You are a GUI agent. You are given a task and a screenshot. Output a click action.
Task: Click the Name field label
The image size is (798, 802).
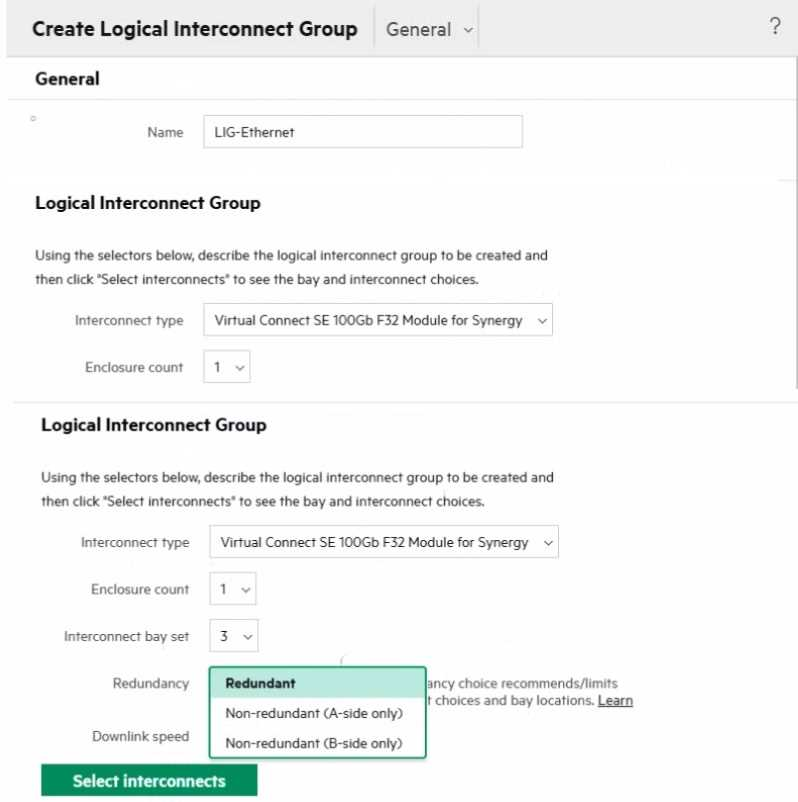pos(165,132)
